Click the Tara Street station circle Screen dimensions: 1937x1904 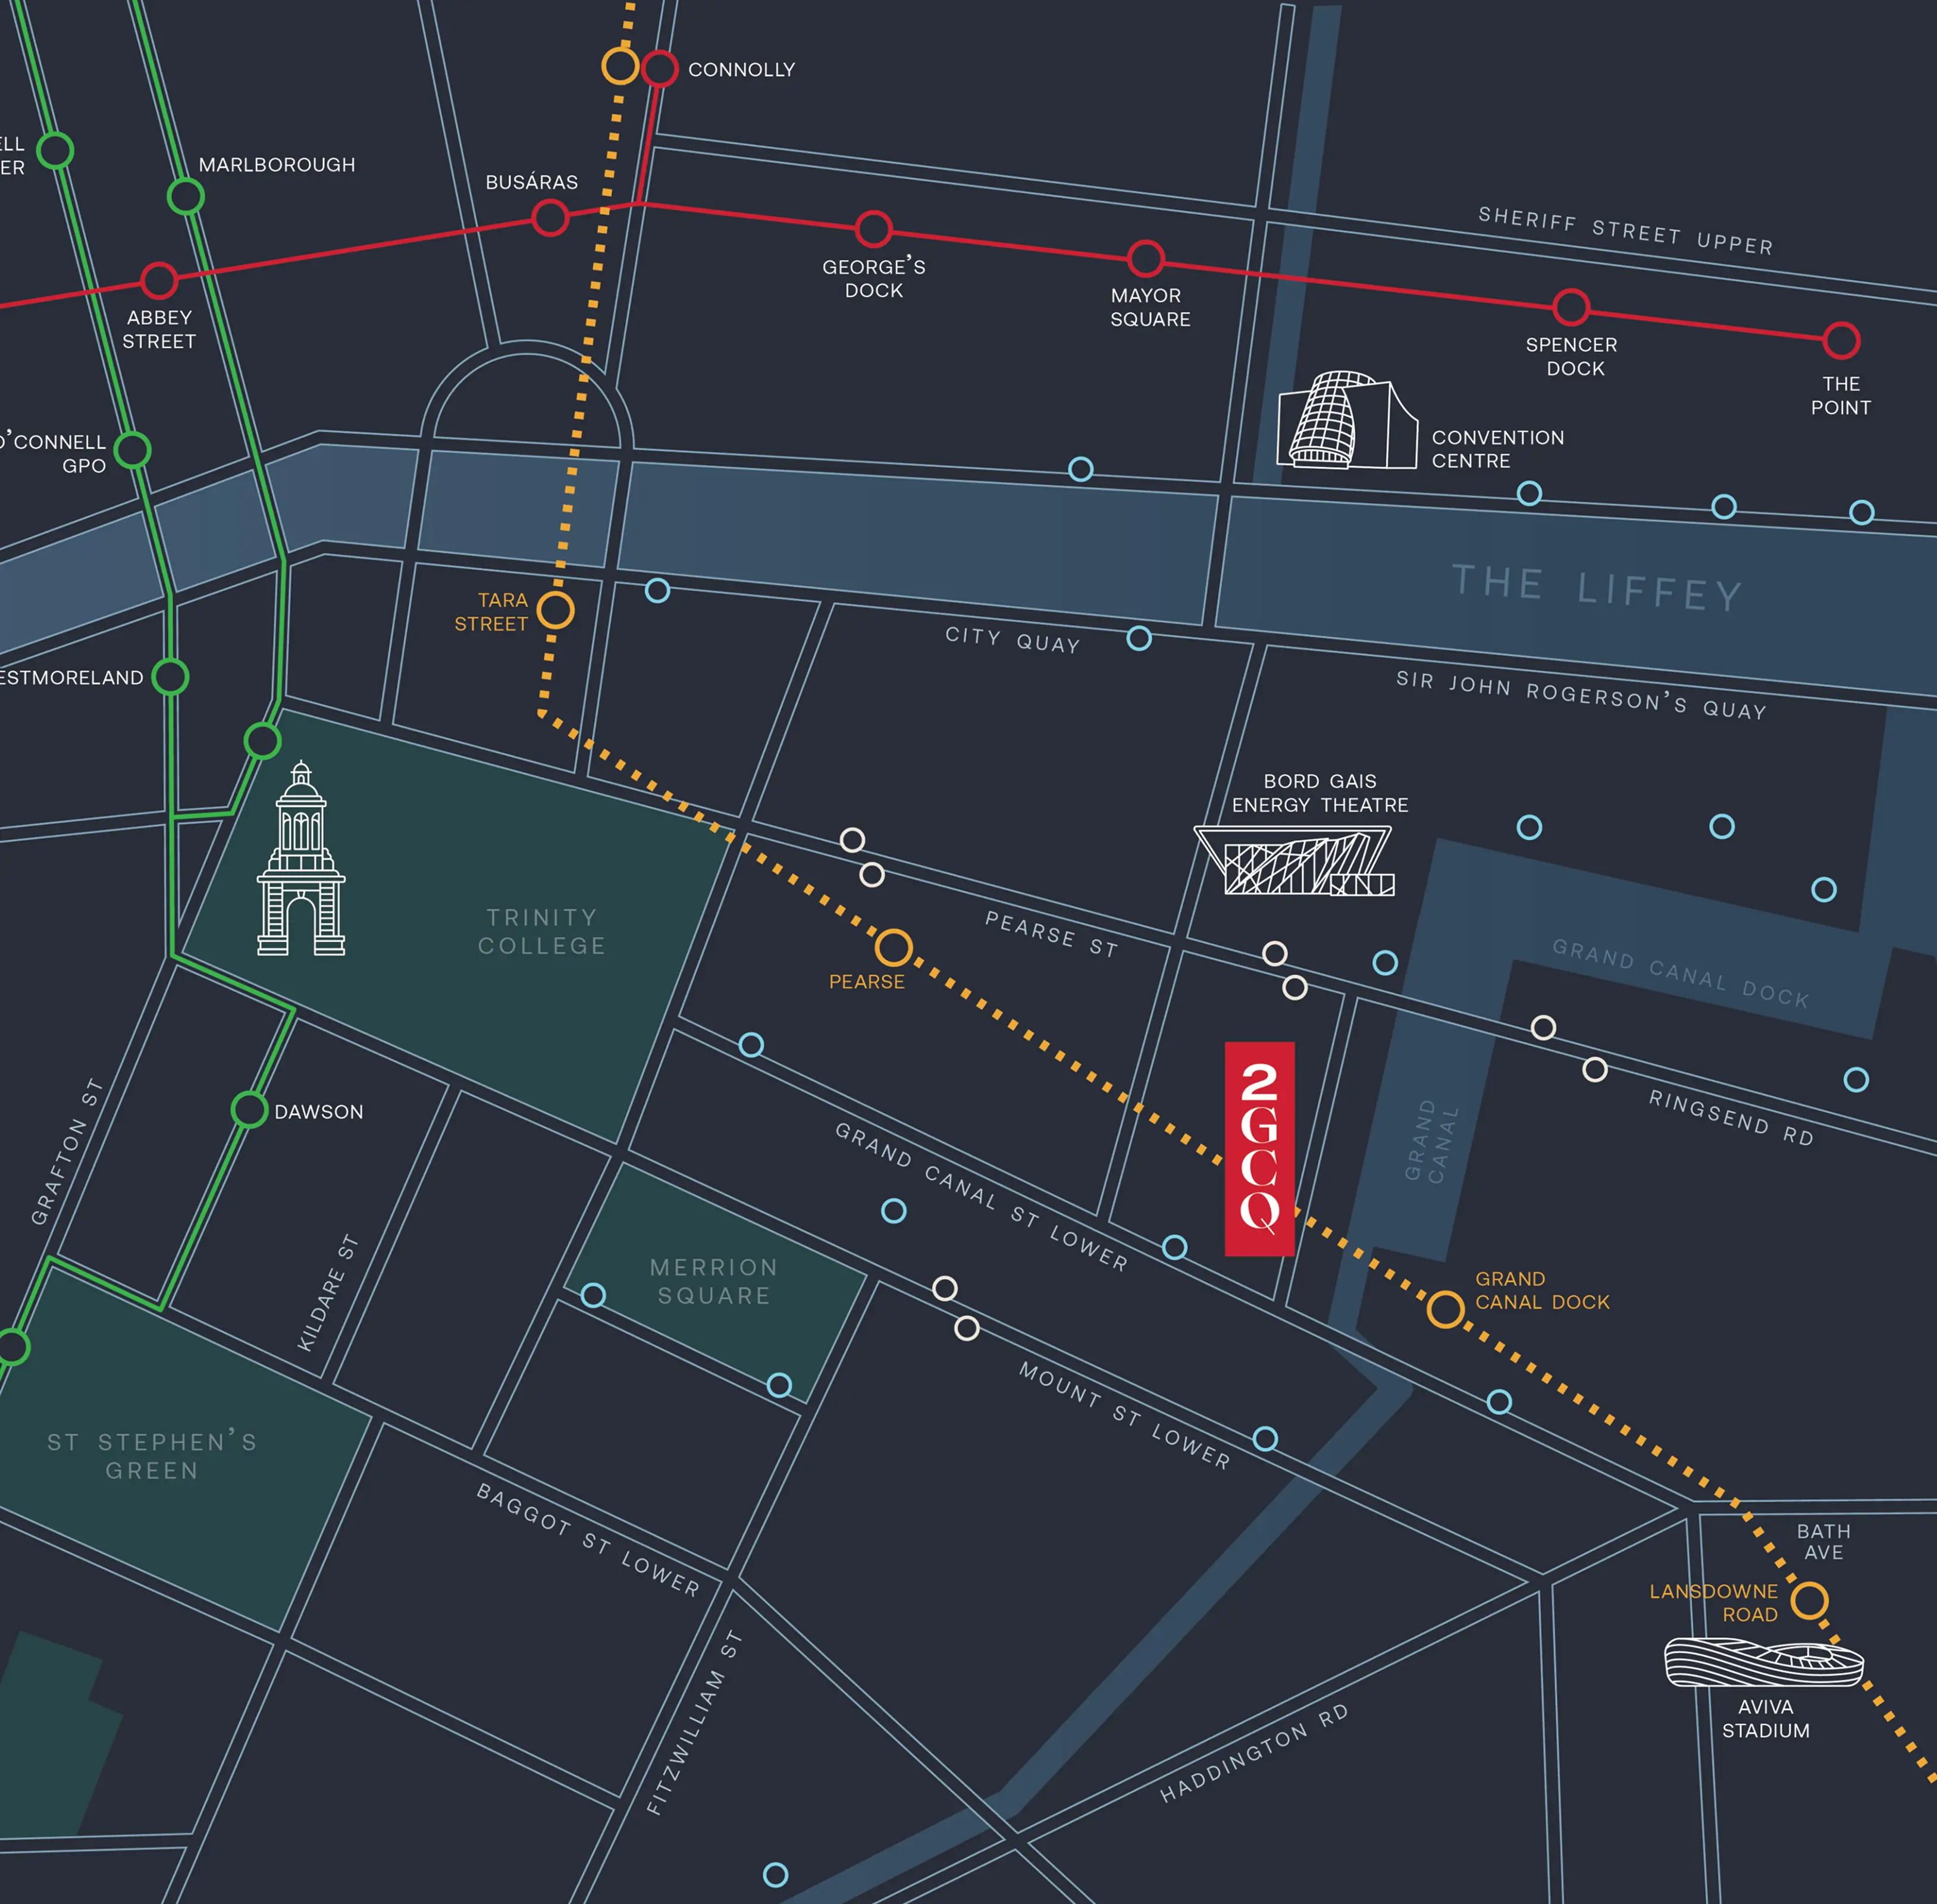point(556,610)
